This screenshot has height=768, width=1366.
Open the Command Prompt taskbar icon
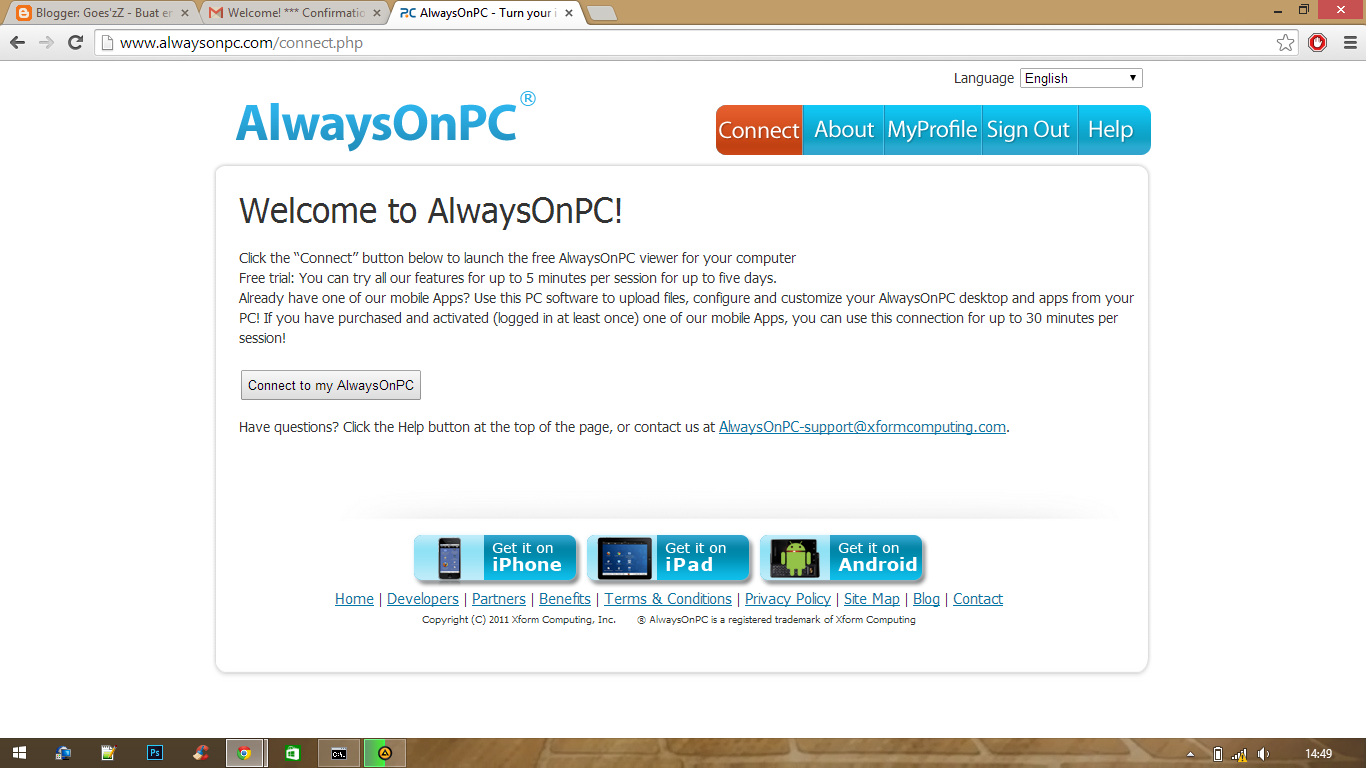tap(339, 753)
